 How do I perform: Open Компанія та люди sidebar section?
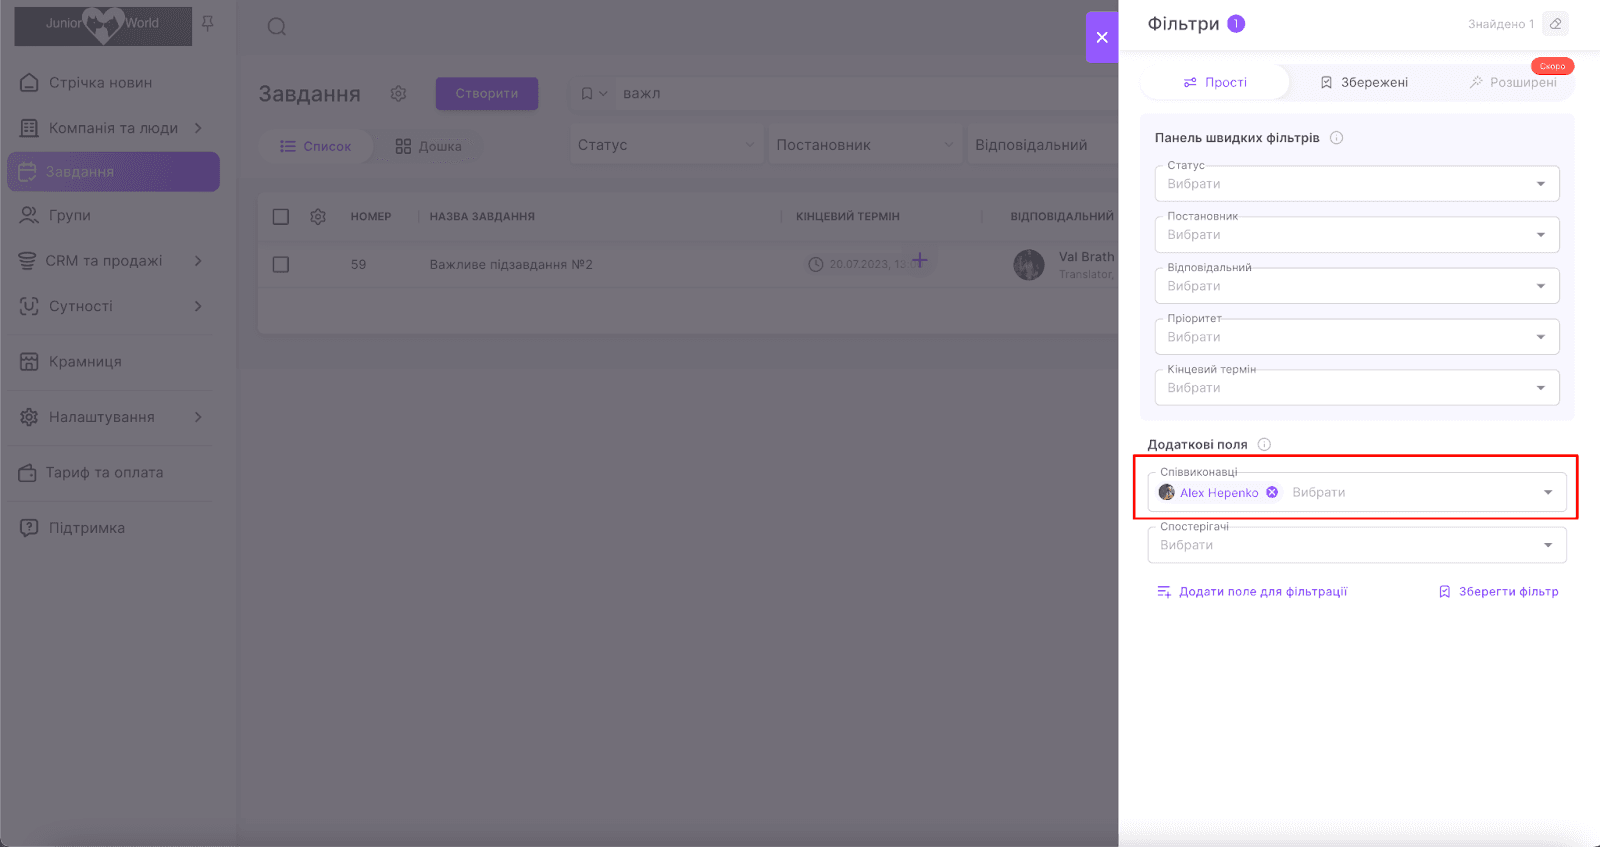pos(113,128)
